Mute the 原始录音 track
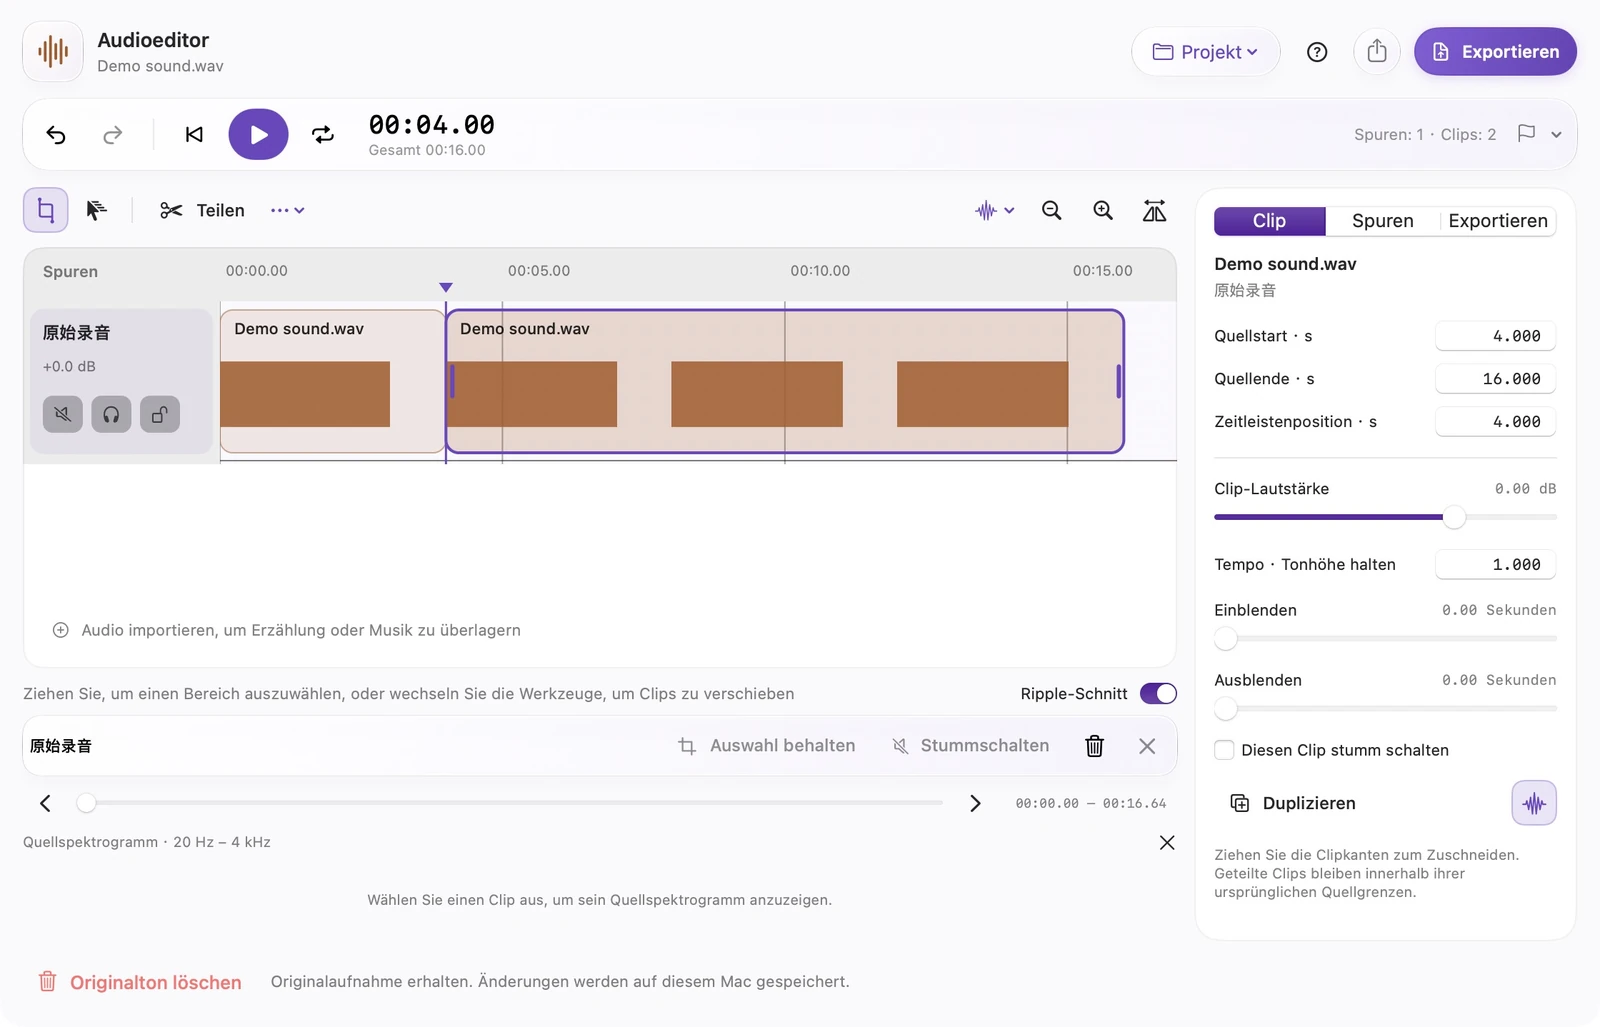1600x1027 pixels. [63, 414]
